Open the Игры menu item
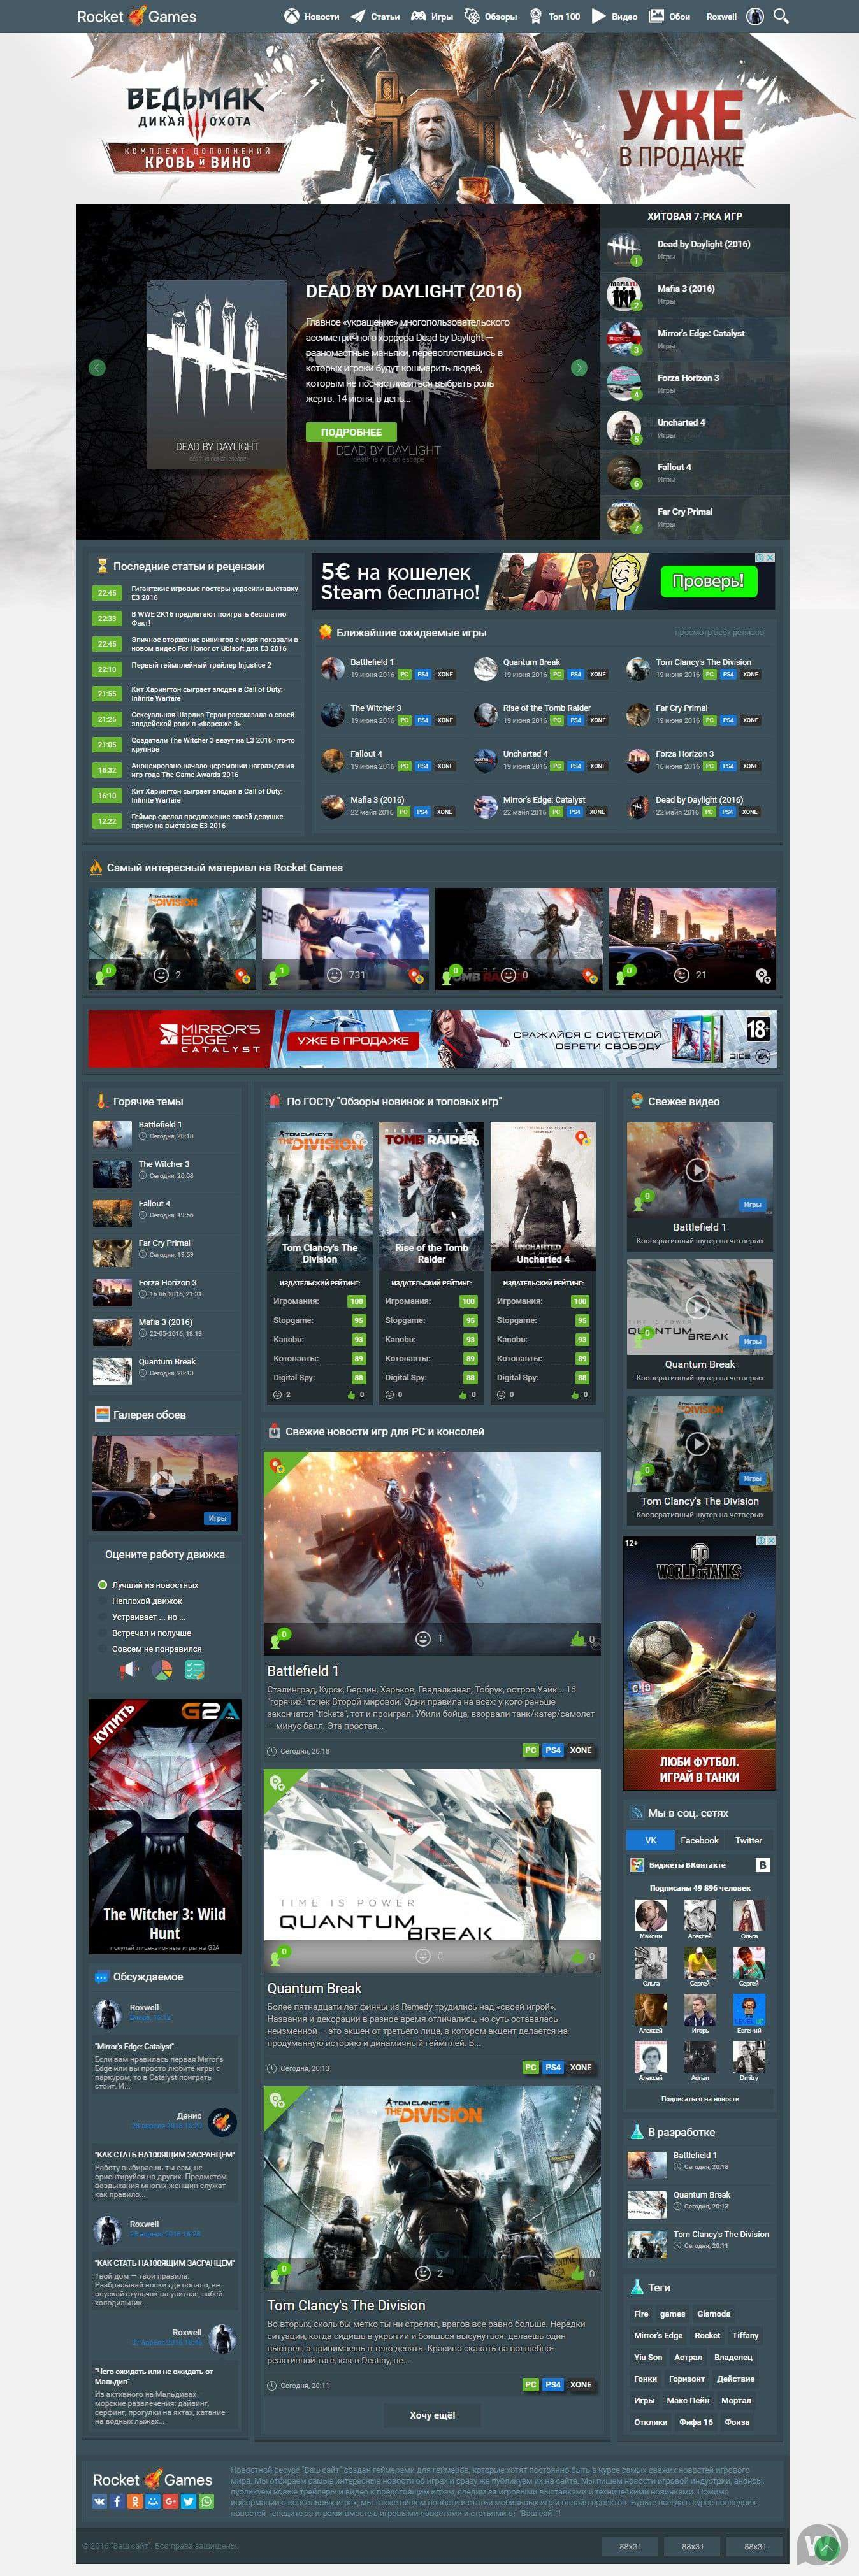Viewport: 859px width, 2576px height. coord(432,16)
